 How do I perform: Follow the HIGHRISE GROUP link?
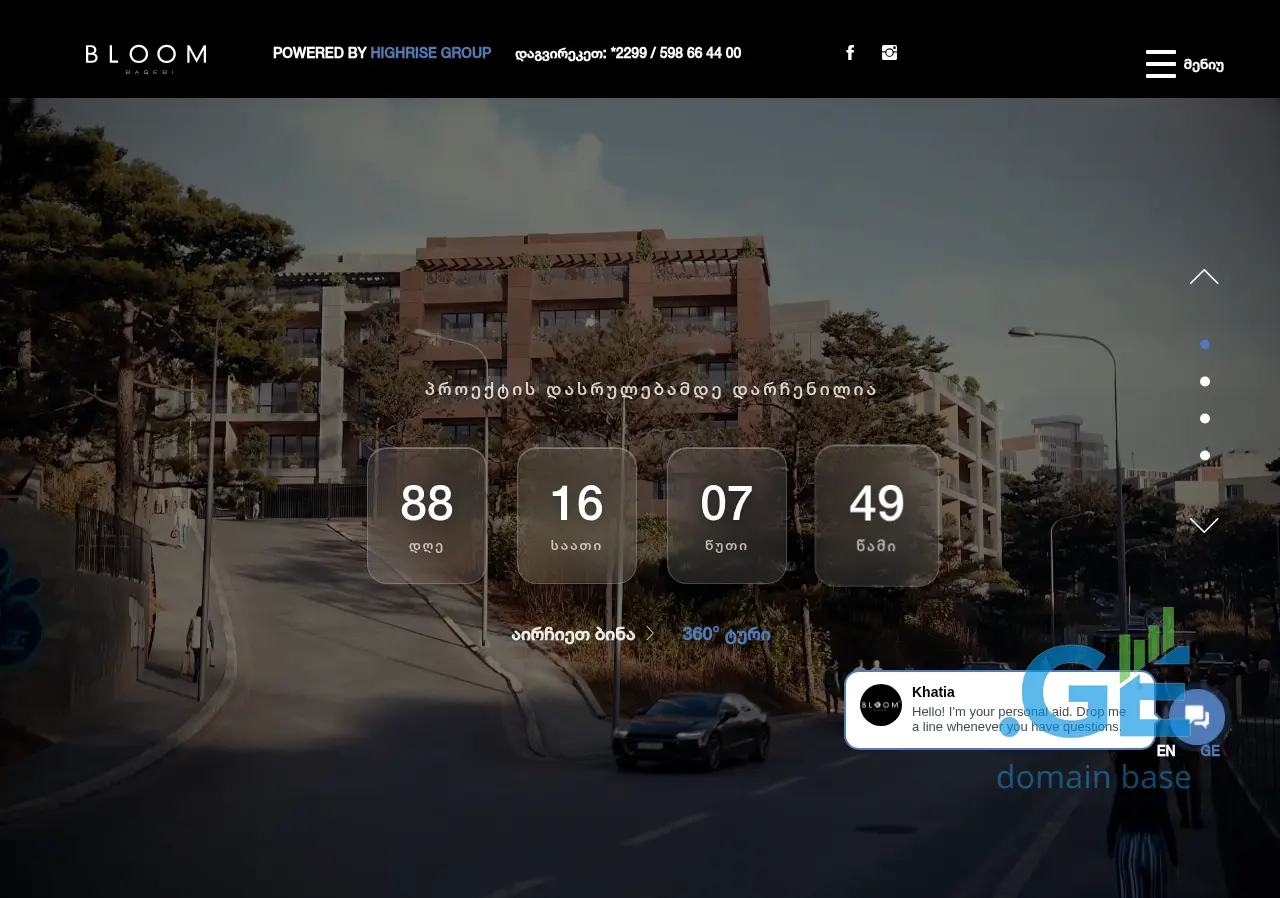click(430, 53)
